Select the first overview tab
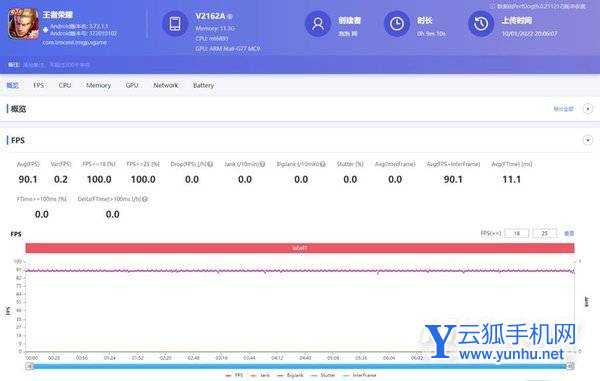 [12, 85]
